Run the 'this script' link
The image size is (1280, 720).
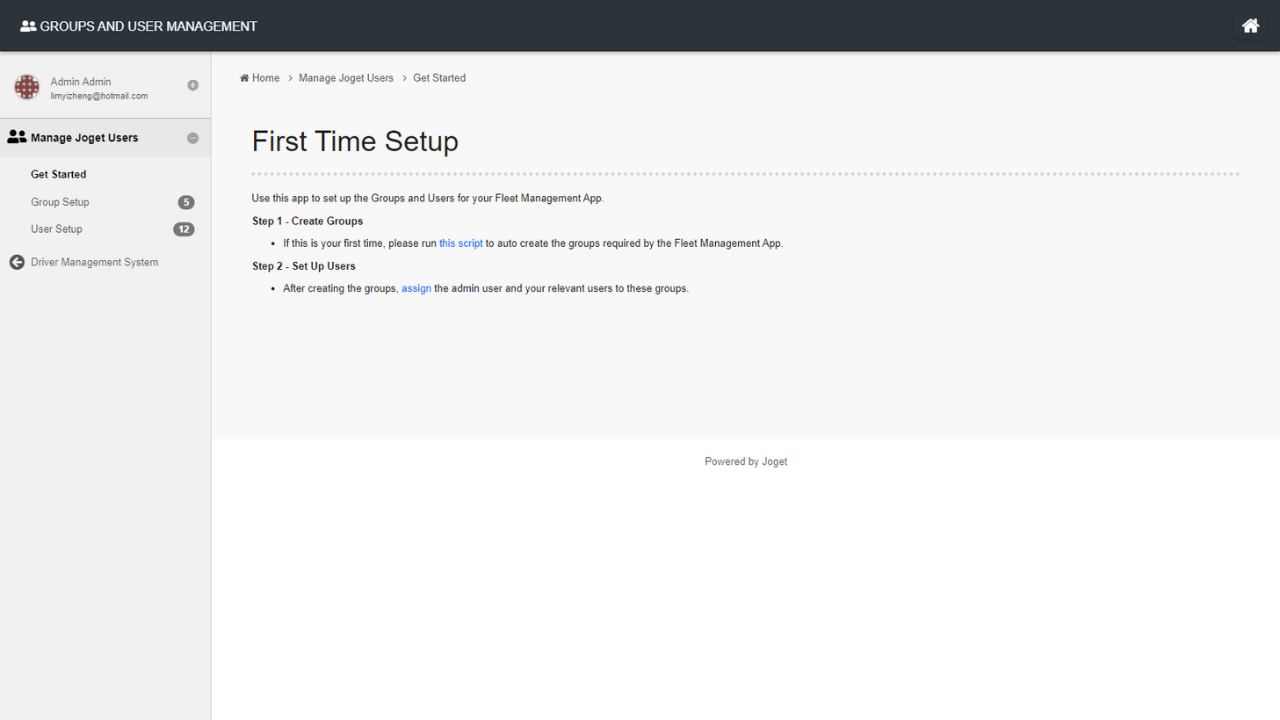(461, 243)
